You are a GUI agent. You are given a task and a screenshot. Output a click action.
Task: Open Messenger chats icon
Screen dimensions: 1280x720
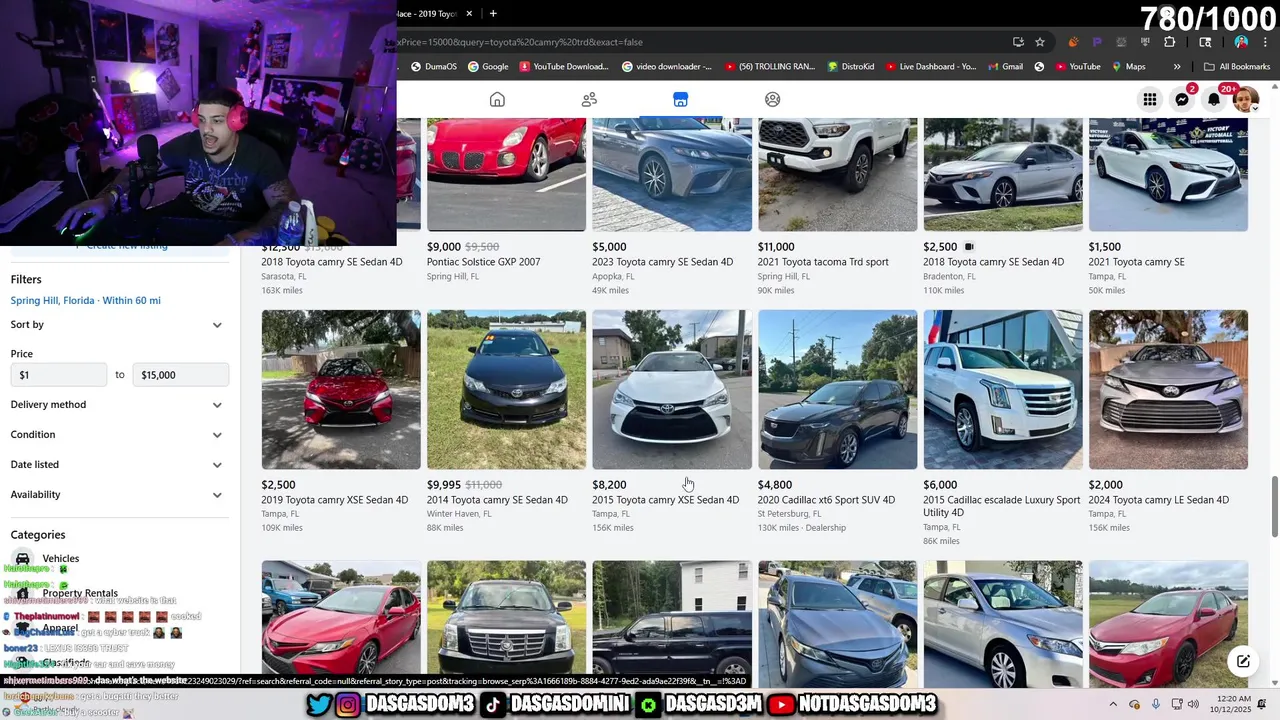pos(1182,99)
